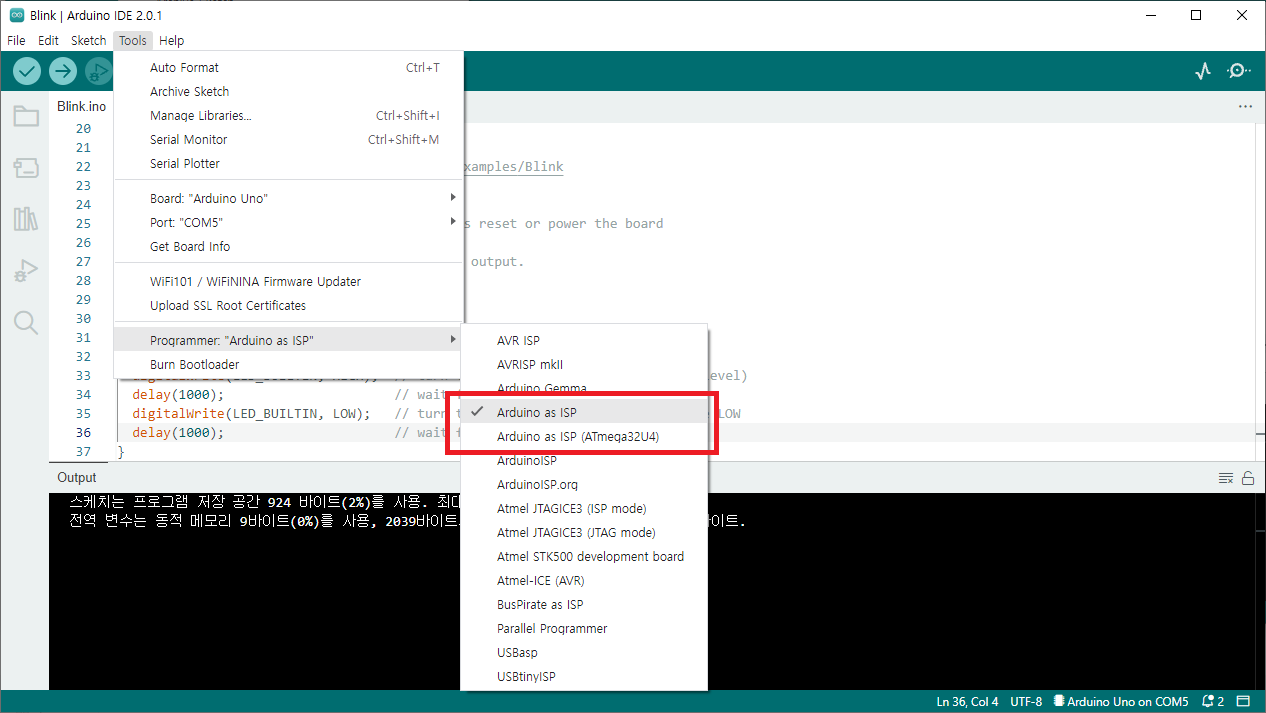1266x713 pixels.
Task: Select ArduinoISP programmer
Action: (584, 461)
